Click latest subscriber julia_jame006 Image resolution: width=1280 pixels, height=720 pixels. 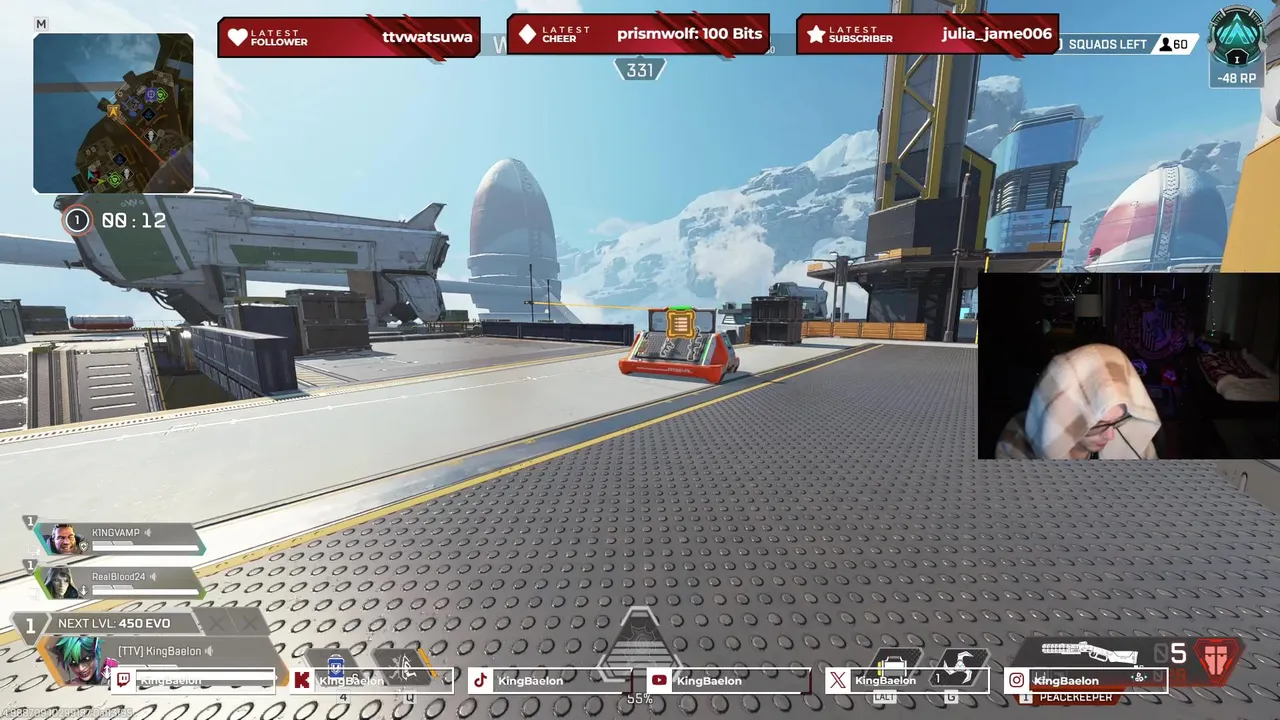[997, 34]
